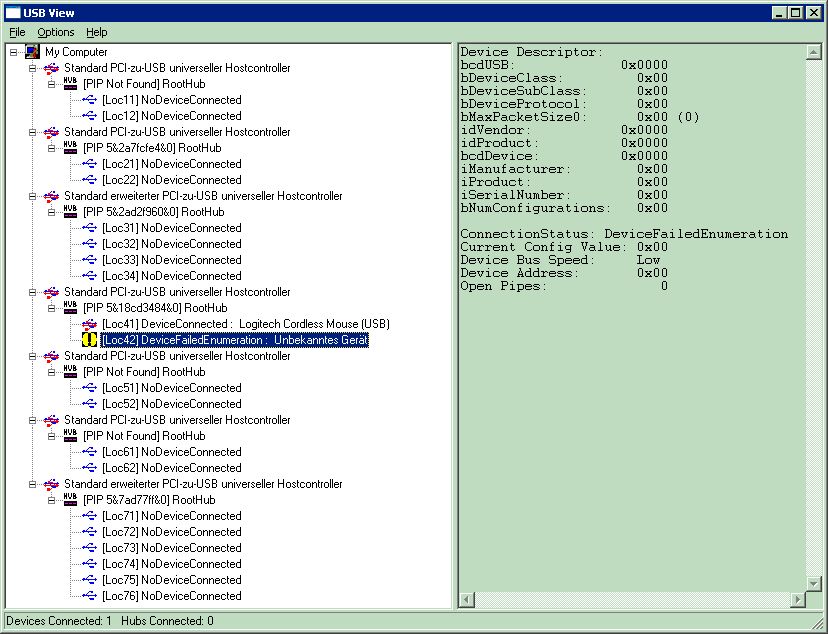828x634 pixels.
Task: Select the [Loc76] NoDeviceConnected row
Action: coord(172,596)
